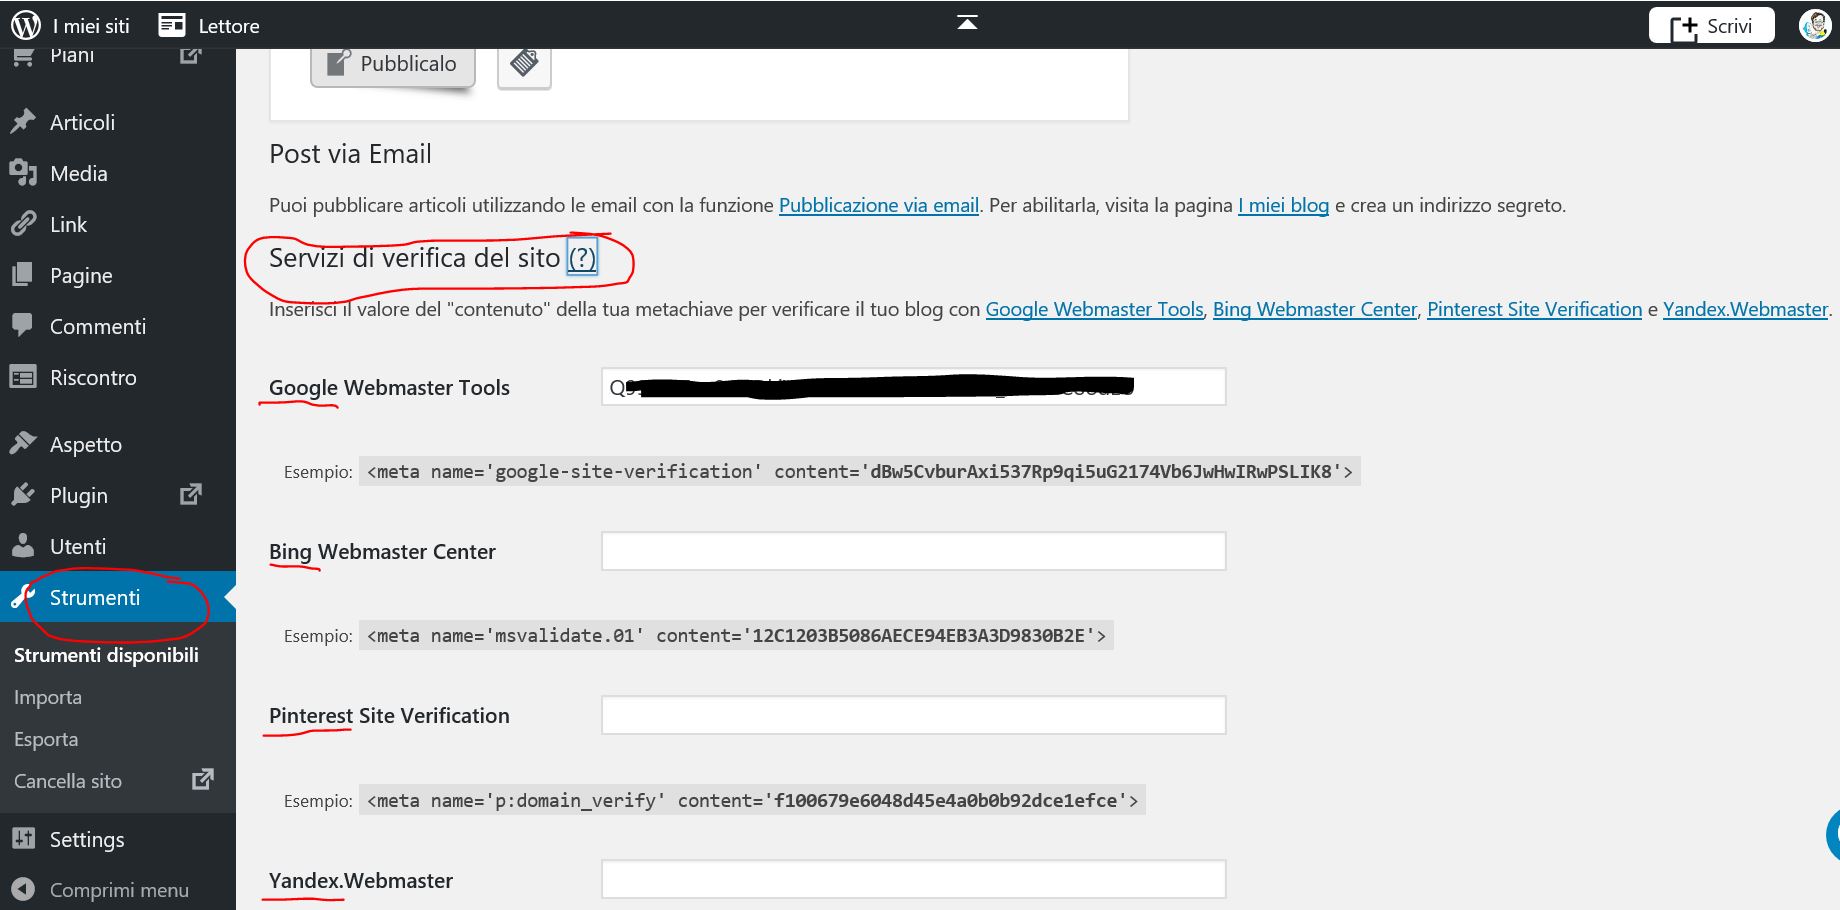Image resolution: width=1840 pixels, height=910 pixels.
Task: Click the tag icon next to Pubblicalo
Action: (x=524, y=64)
